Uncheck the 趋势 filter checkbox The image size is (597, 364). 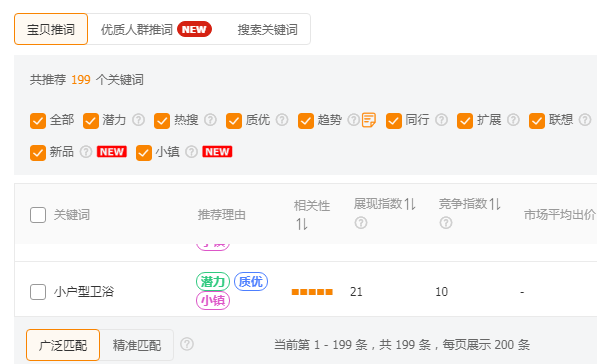point(306,121)
